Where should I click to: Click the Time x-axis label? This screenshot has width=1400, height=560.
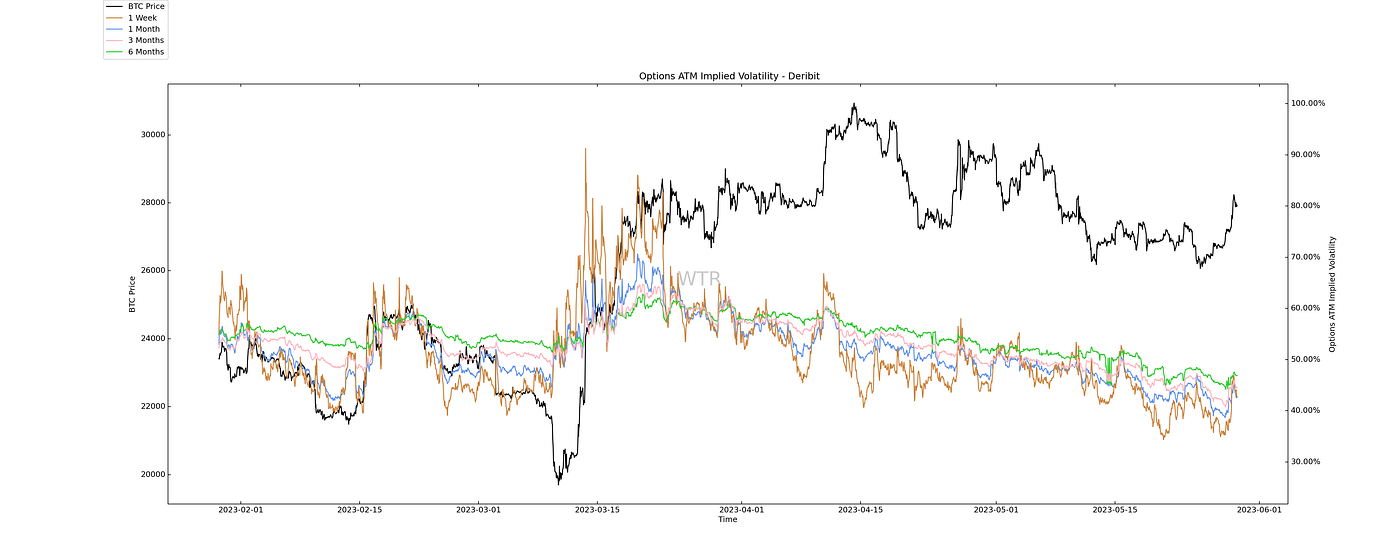(x=727, y=519)
